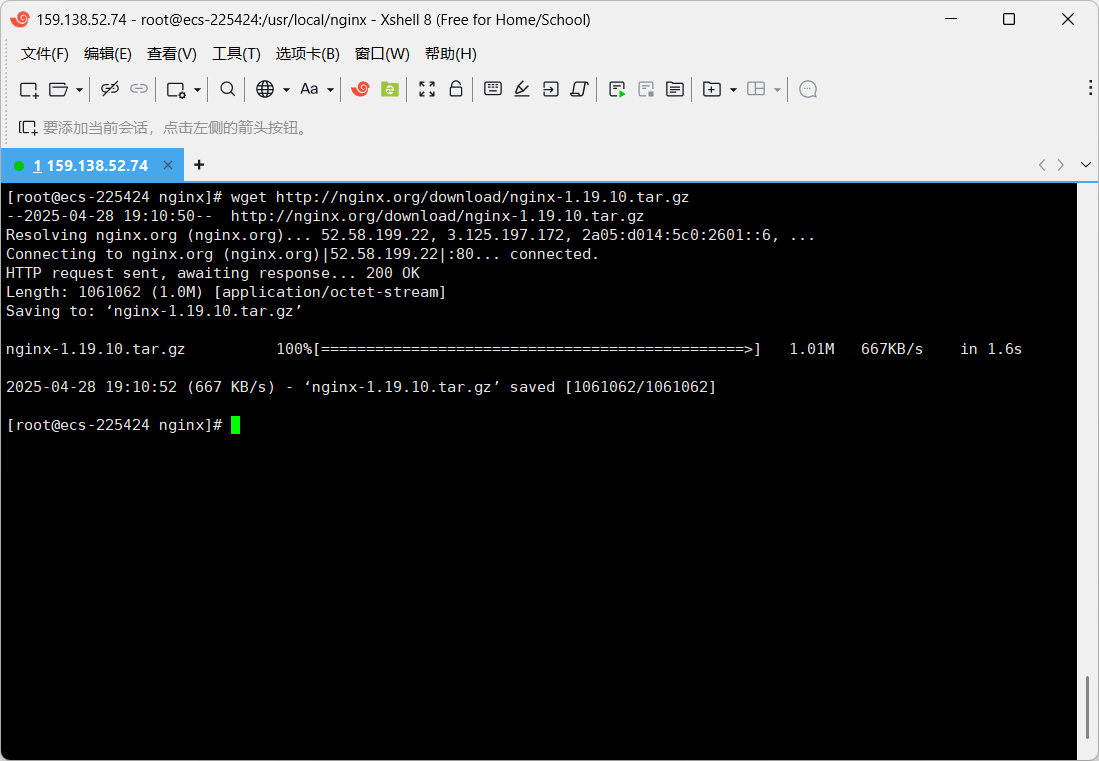This screenshot has width=1099, height=761.
Task: Click the 100% download progress bar line
Action: [x=514, y=349]
